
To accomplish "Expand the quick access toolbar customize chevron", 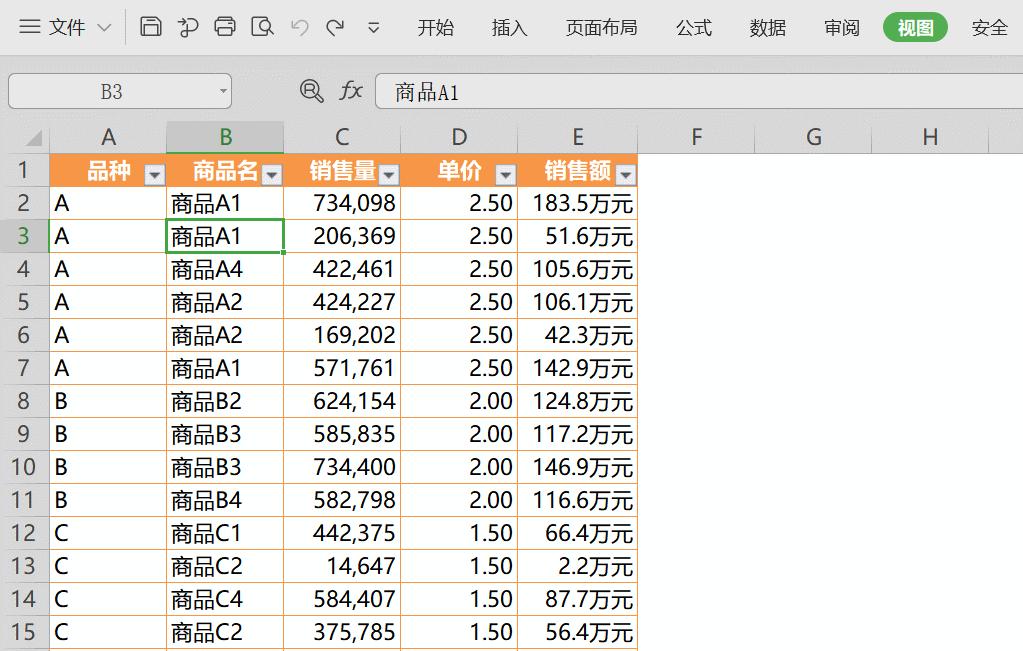I will (373, 28).
